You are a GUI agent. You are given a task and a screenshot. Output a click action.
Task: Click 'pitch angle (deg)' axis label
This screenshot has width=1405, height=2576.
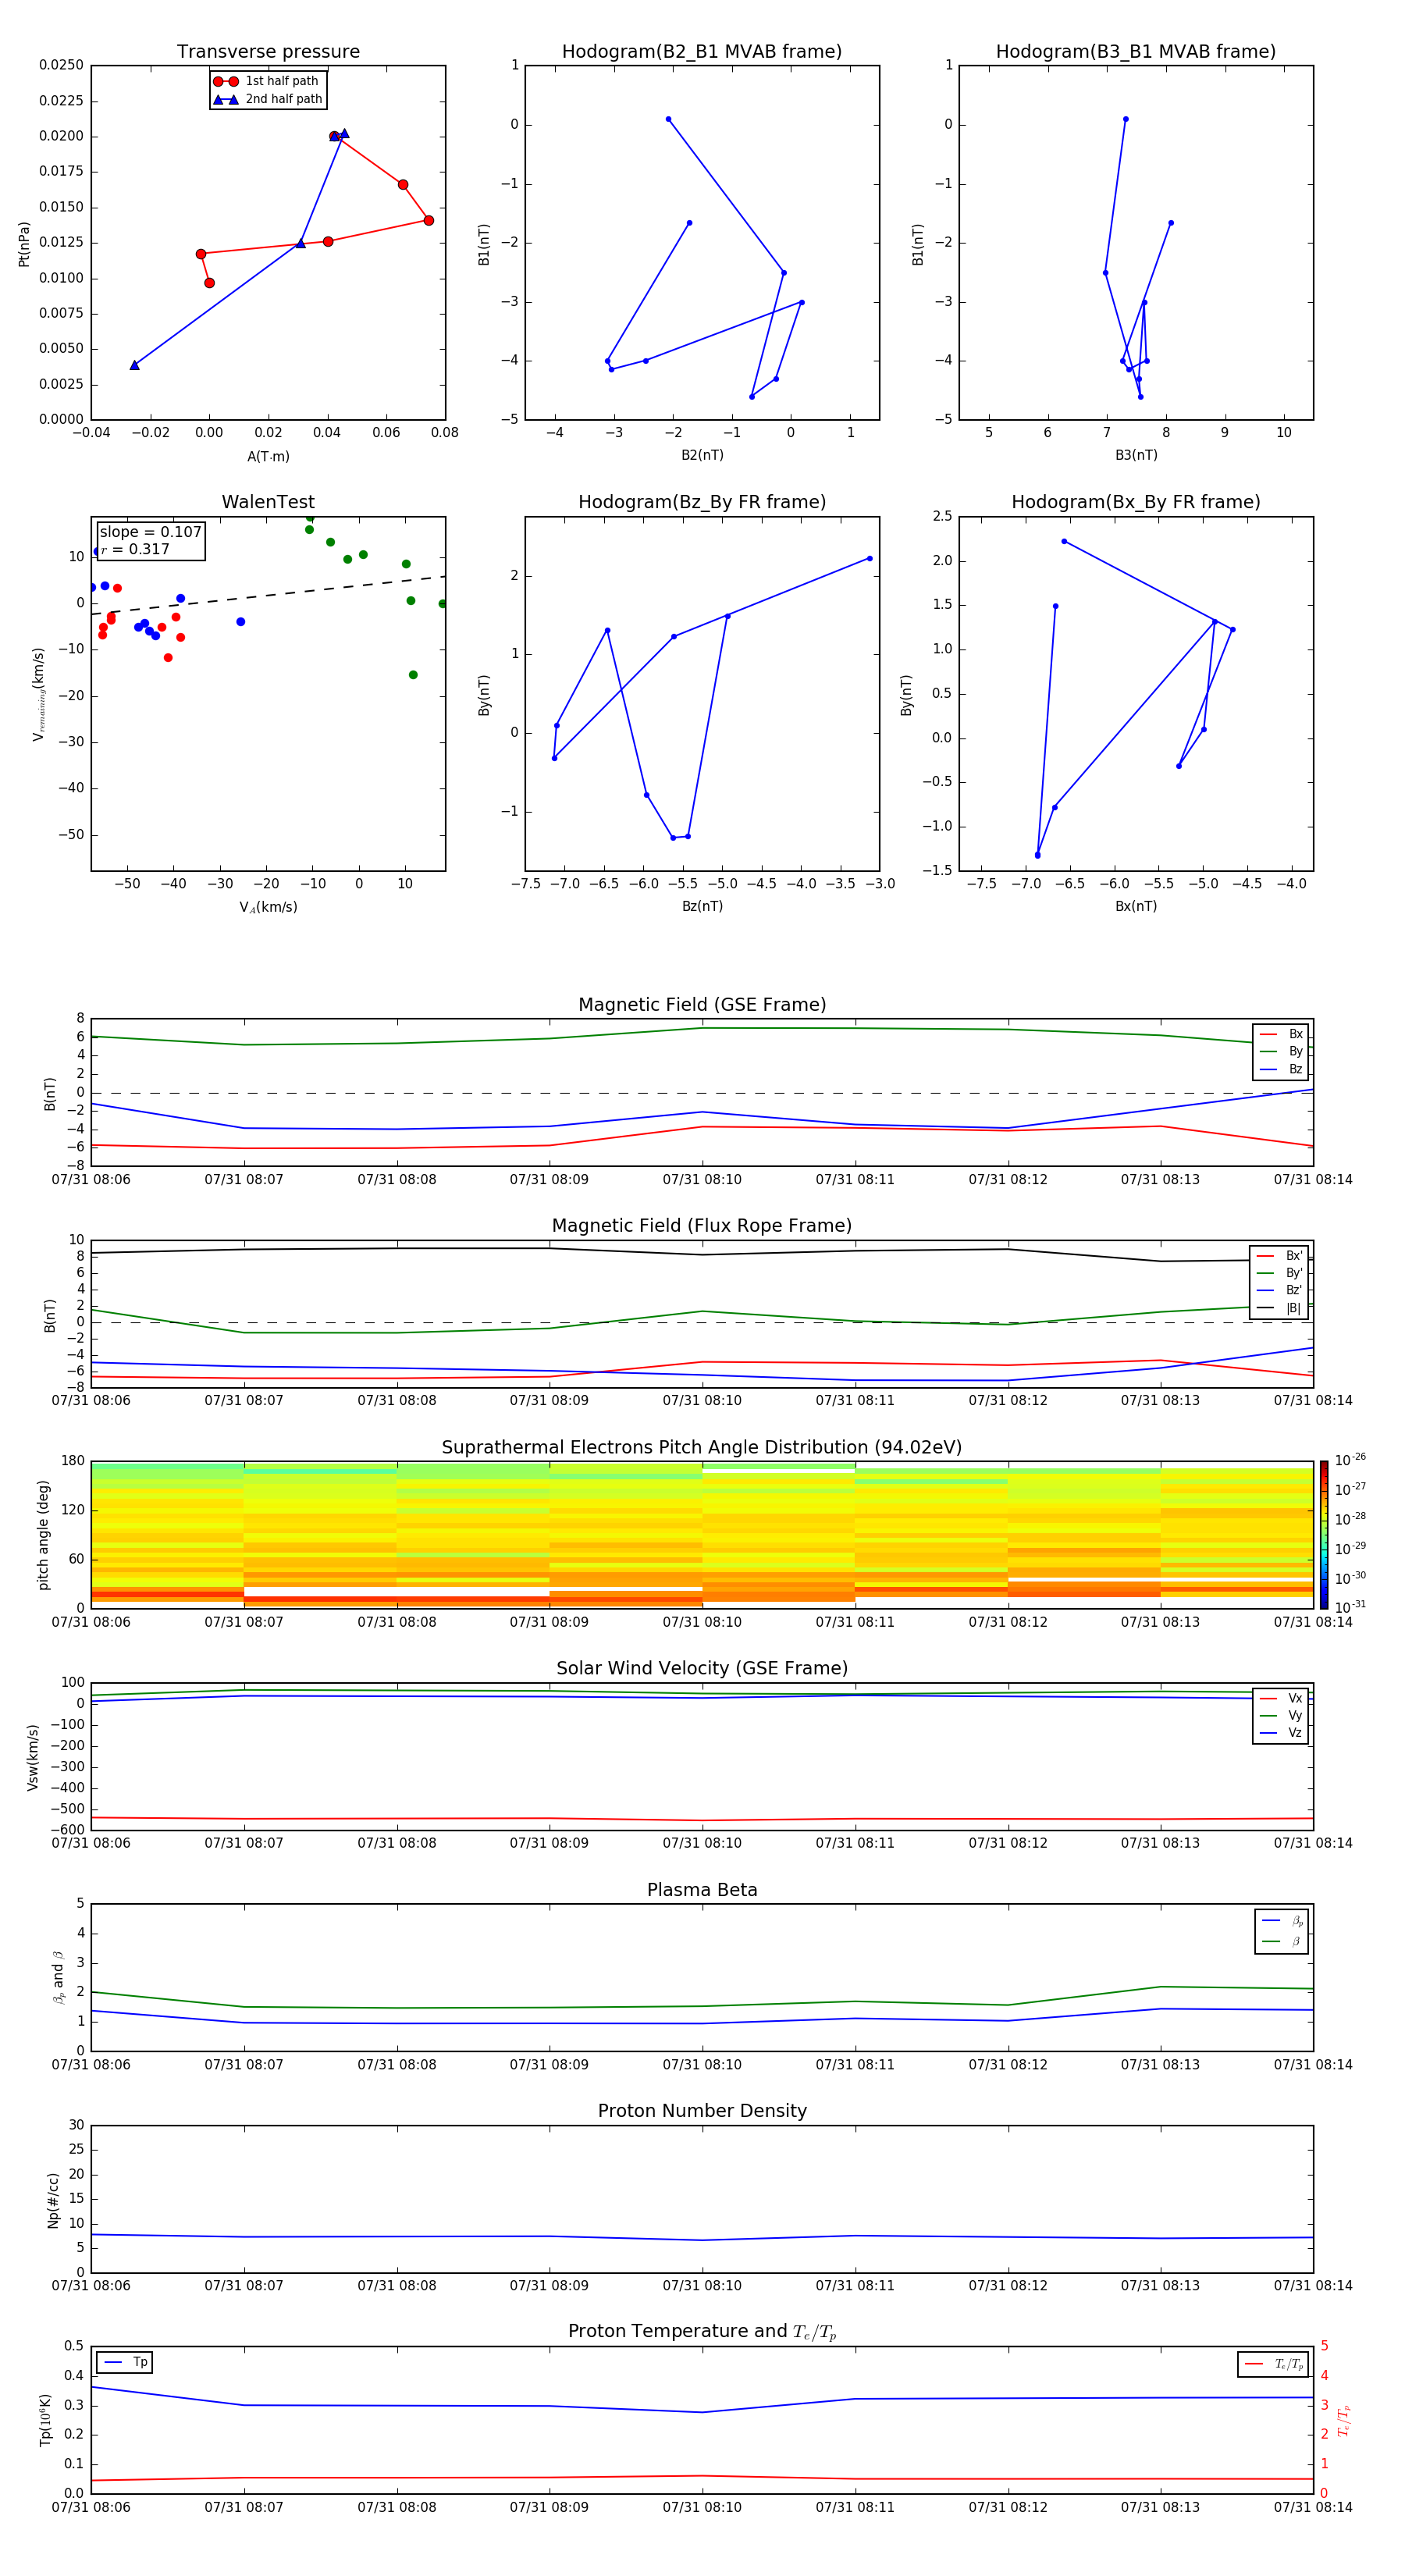coord(43,1535)
